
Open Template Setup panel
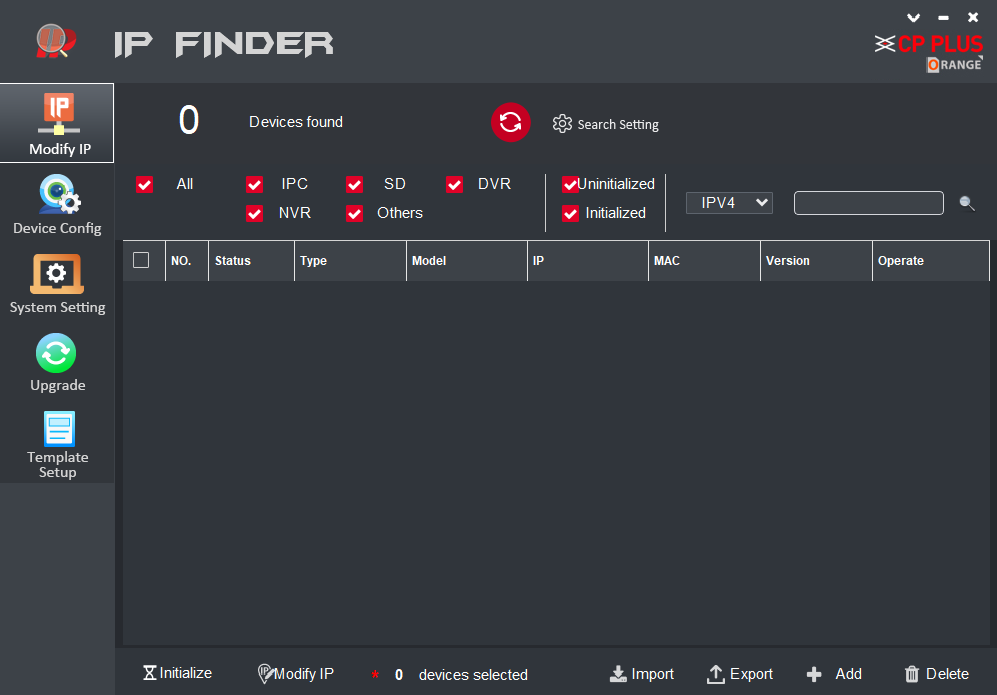(x=57, y=445)
